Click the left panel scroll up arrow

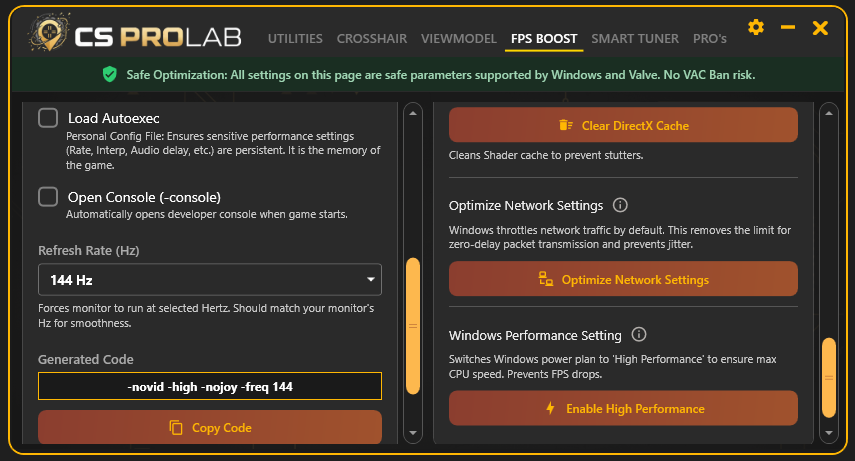(413, 113)
